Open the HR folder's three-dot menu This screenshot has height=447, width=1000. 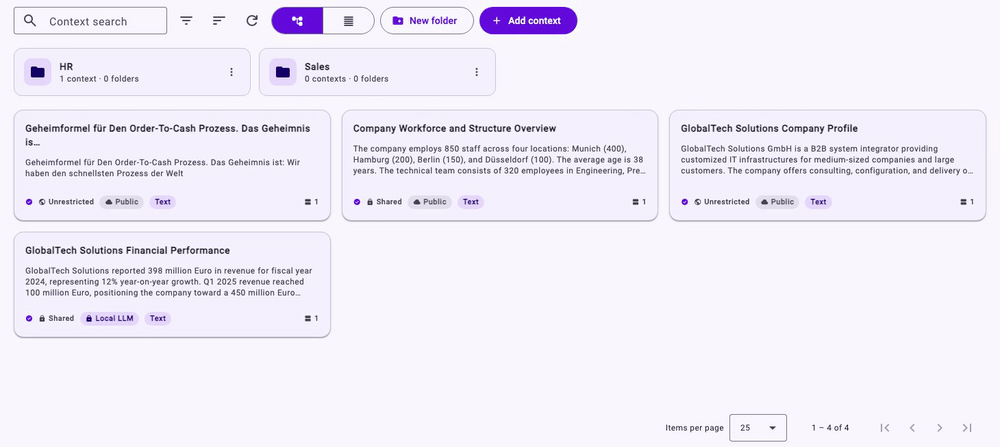click(x=232, y=72)
